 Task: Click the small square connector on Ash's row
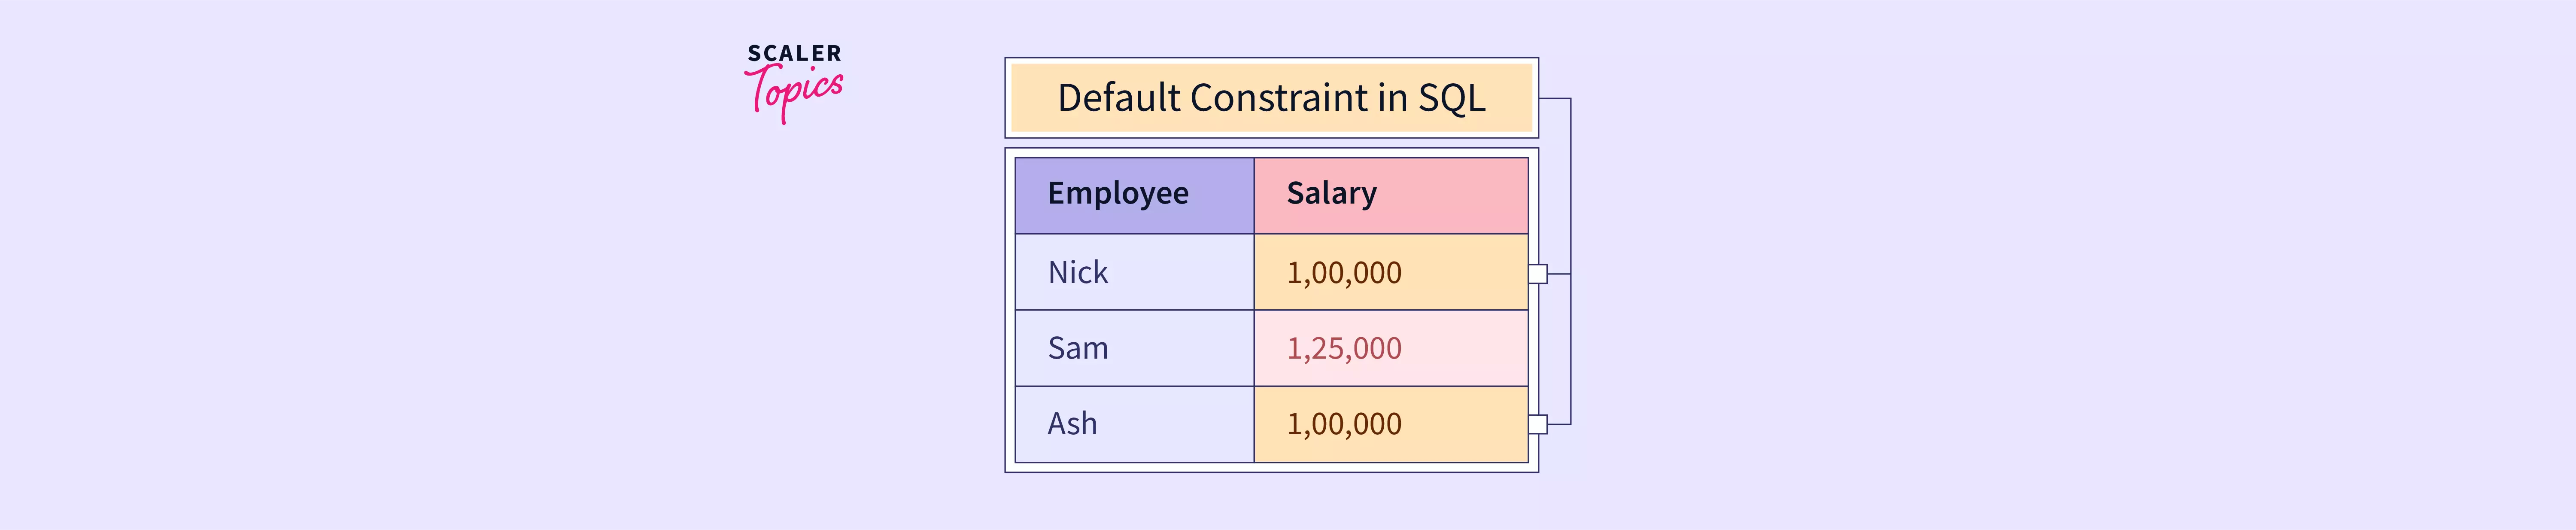1538,424
